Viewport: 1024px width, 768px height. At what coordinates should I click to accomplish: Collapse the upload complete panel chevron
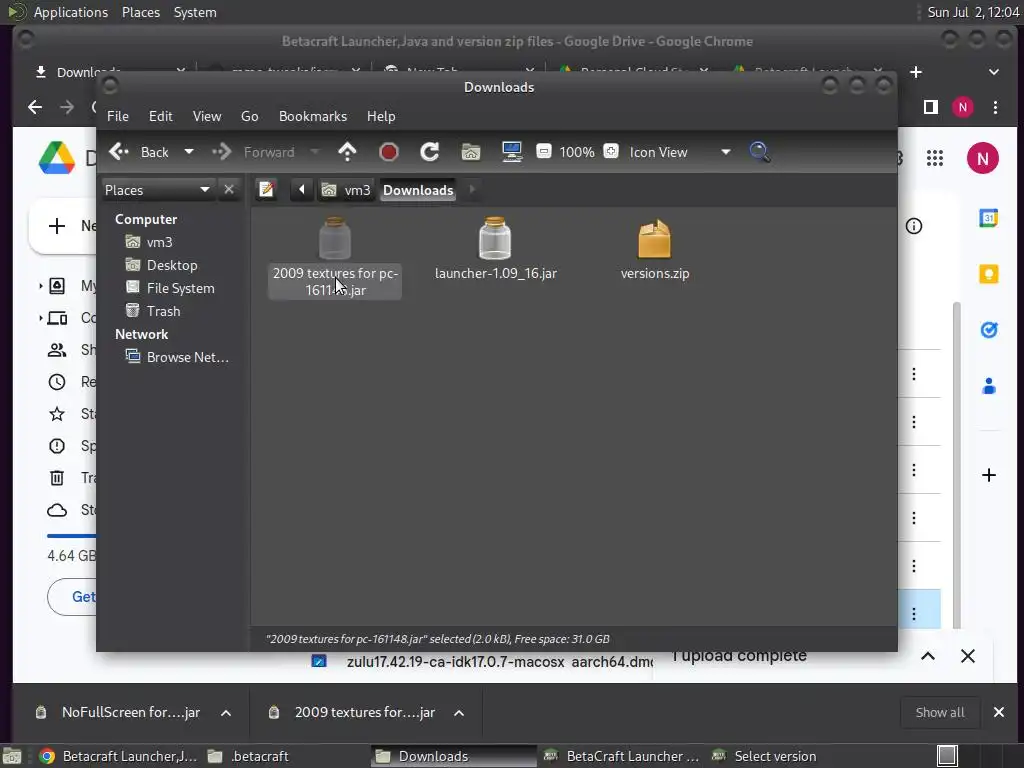(927, 656)
